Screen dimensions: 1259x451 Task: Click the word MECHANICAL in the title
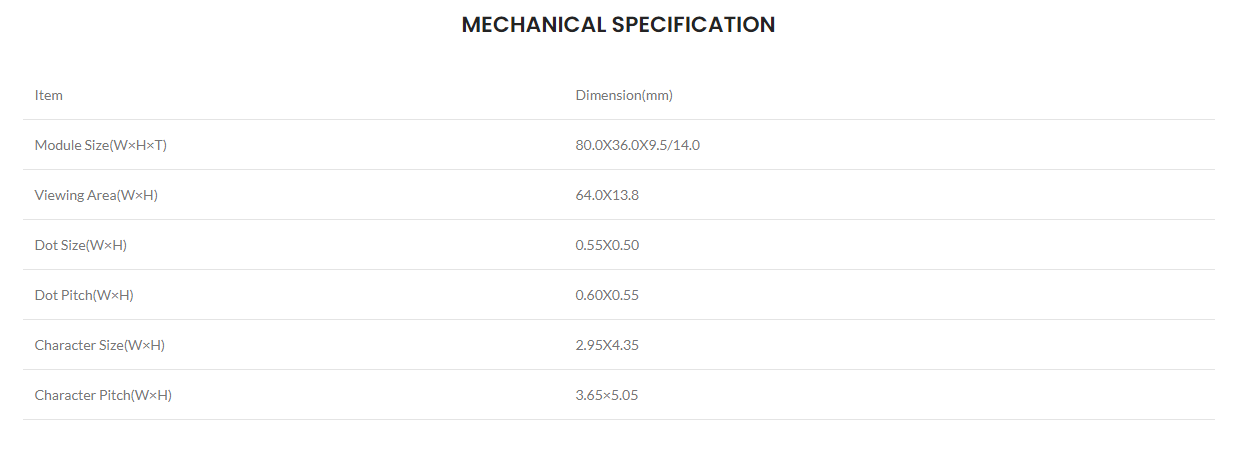click(533, 25)
